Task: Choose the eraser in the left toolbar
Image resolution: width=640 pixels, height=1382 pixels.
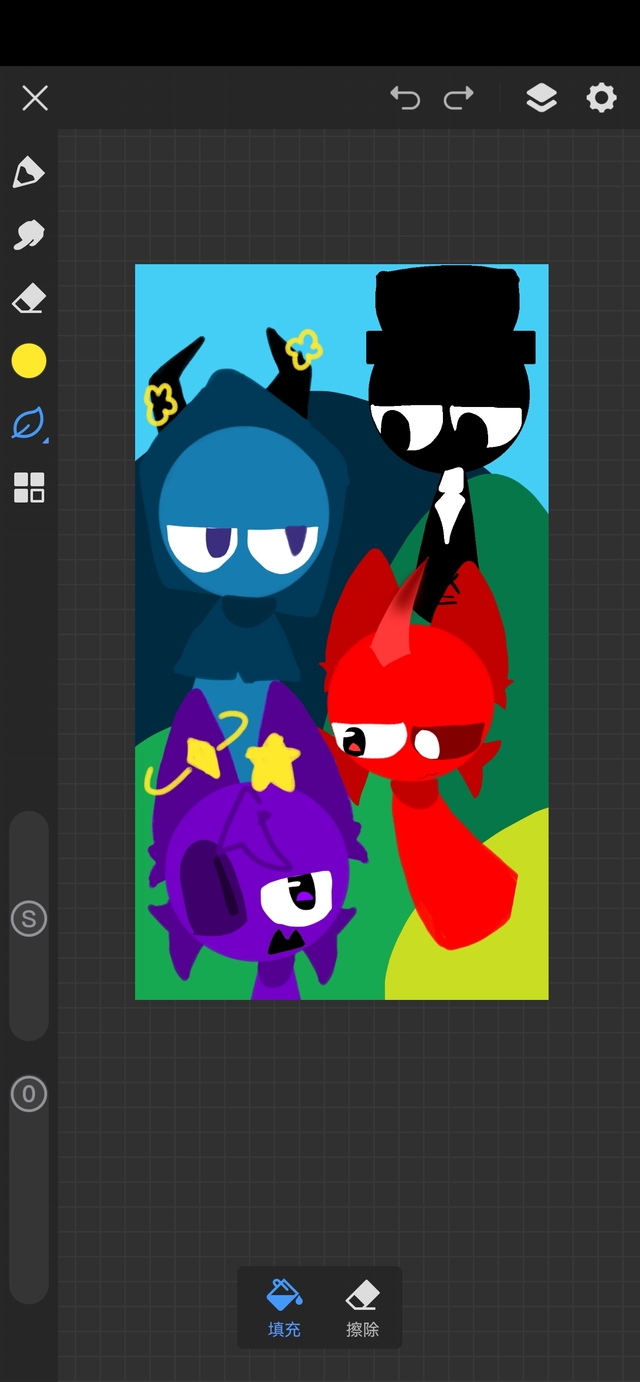Action: [28, 298]
